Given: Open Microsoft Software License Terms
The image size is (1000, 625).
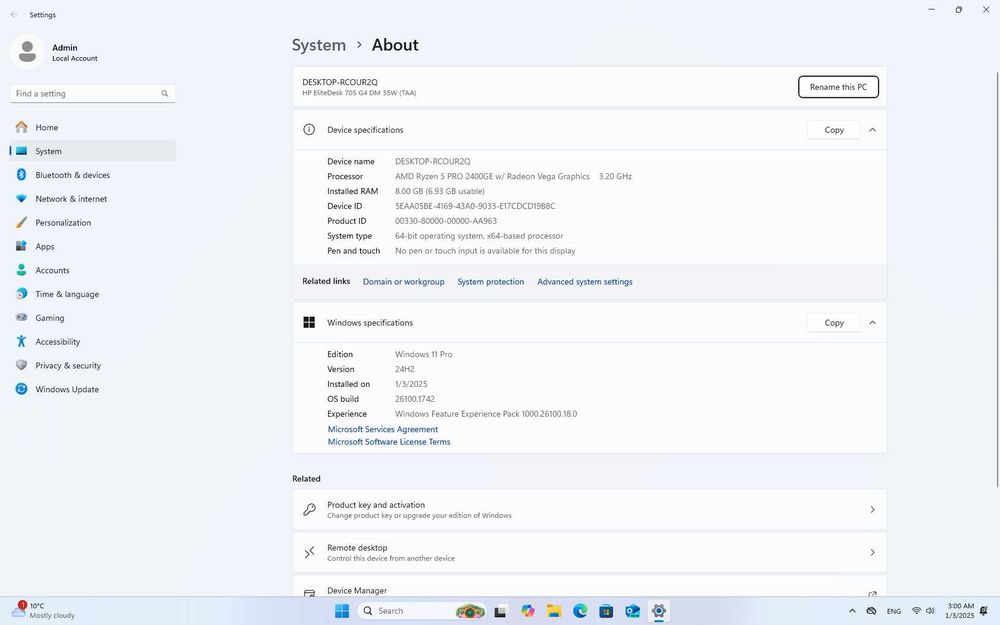Looking at the screenshot, I should 389,442.
